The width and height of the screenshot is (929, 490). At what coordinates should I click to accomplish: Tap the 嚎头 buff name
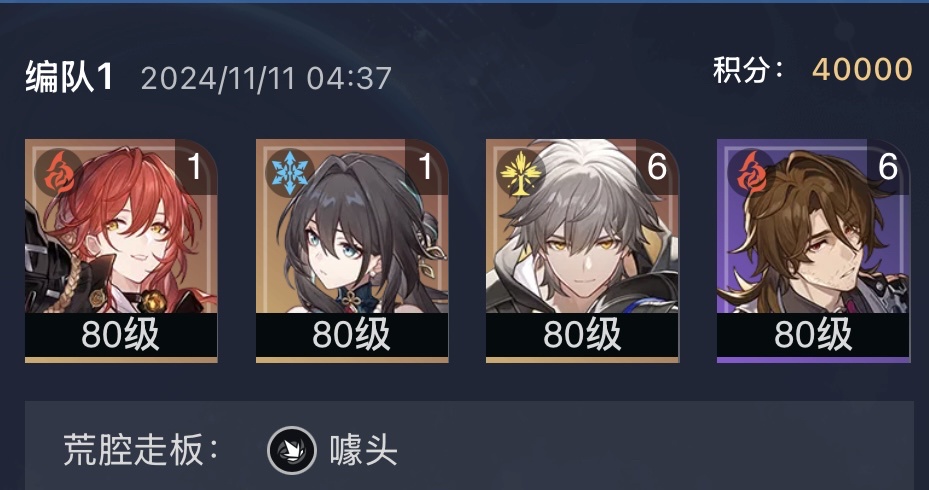coord(363,450)
